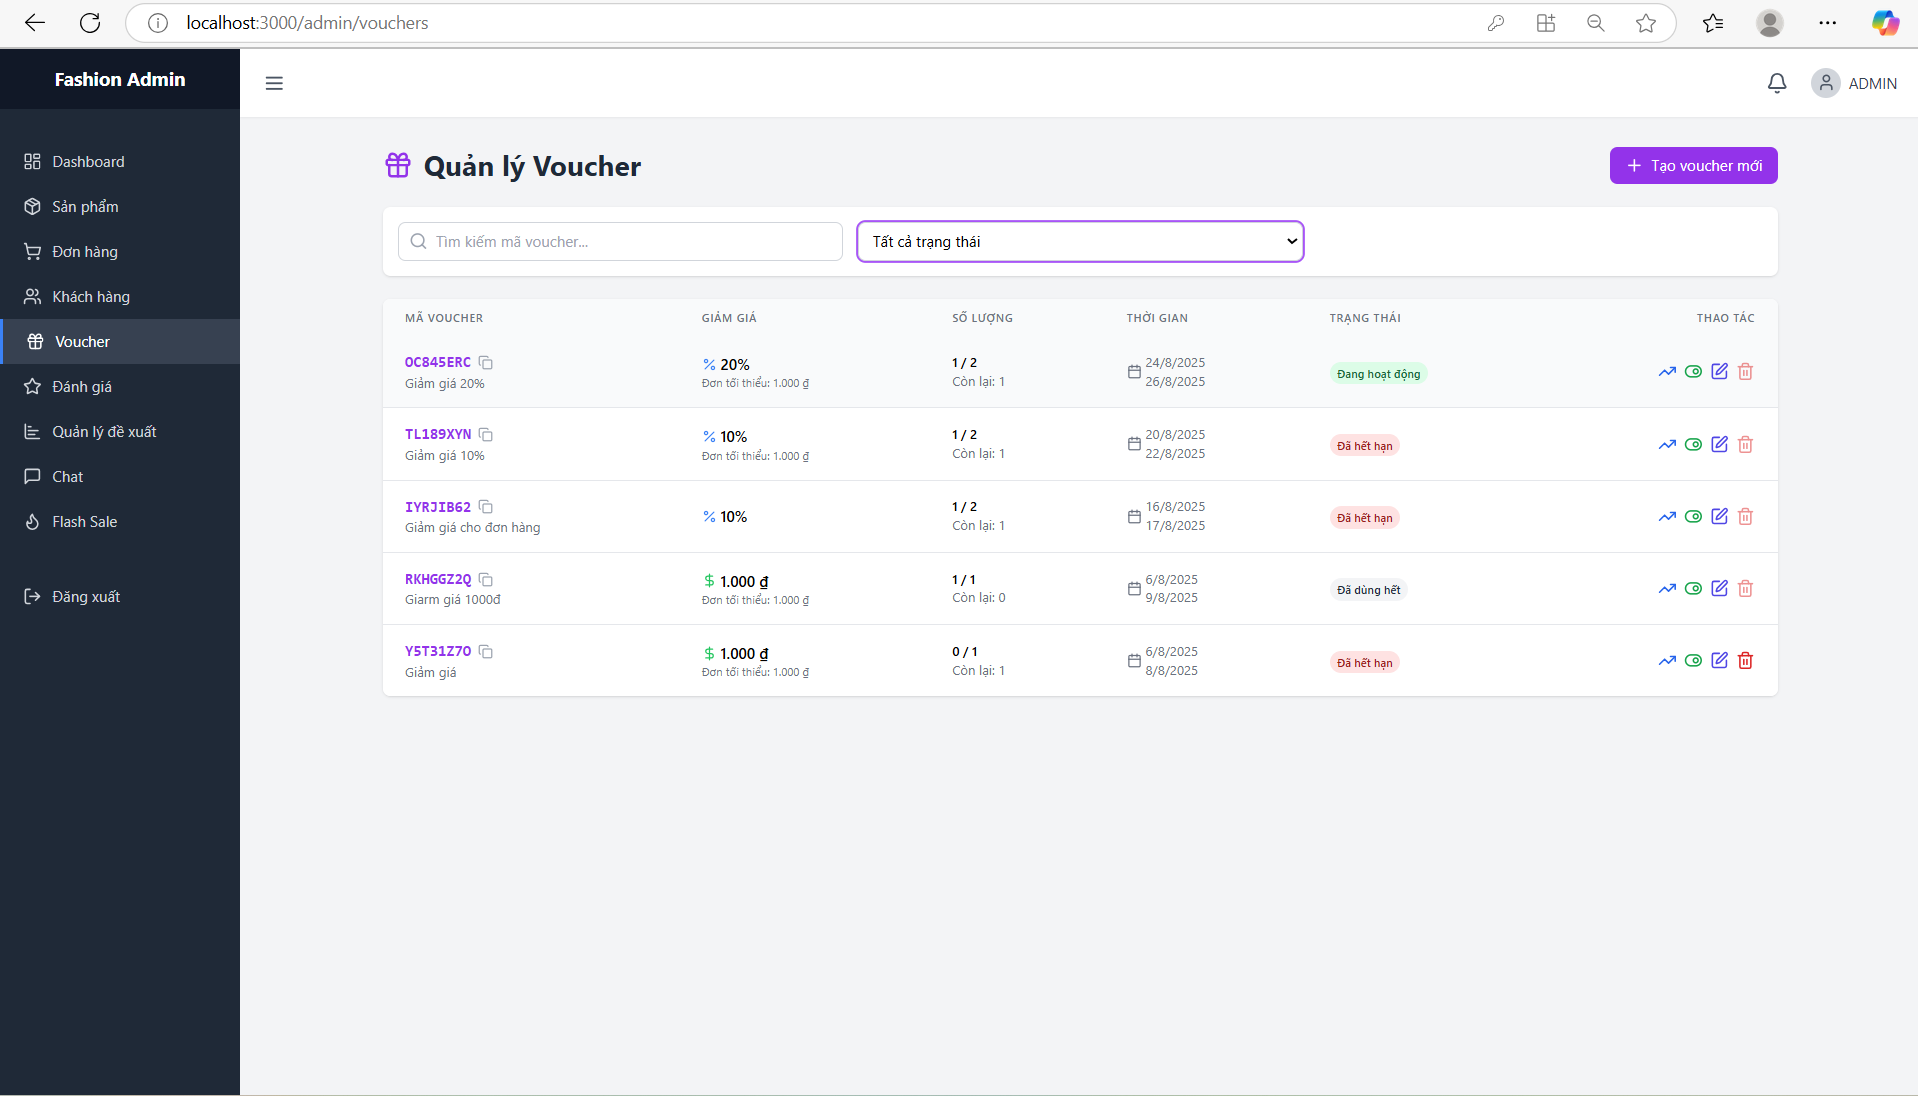This screenshot has width=1918, height=1096.
Task: Delete the RKHGGZ2Q voucher
Action: click(x=1745, y=589)
